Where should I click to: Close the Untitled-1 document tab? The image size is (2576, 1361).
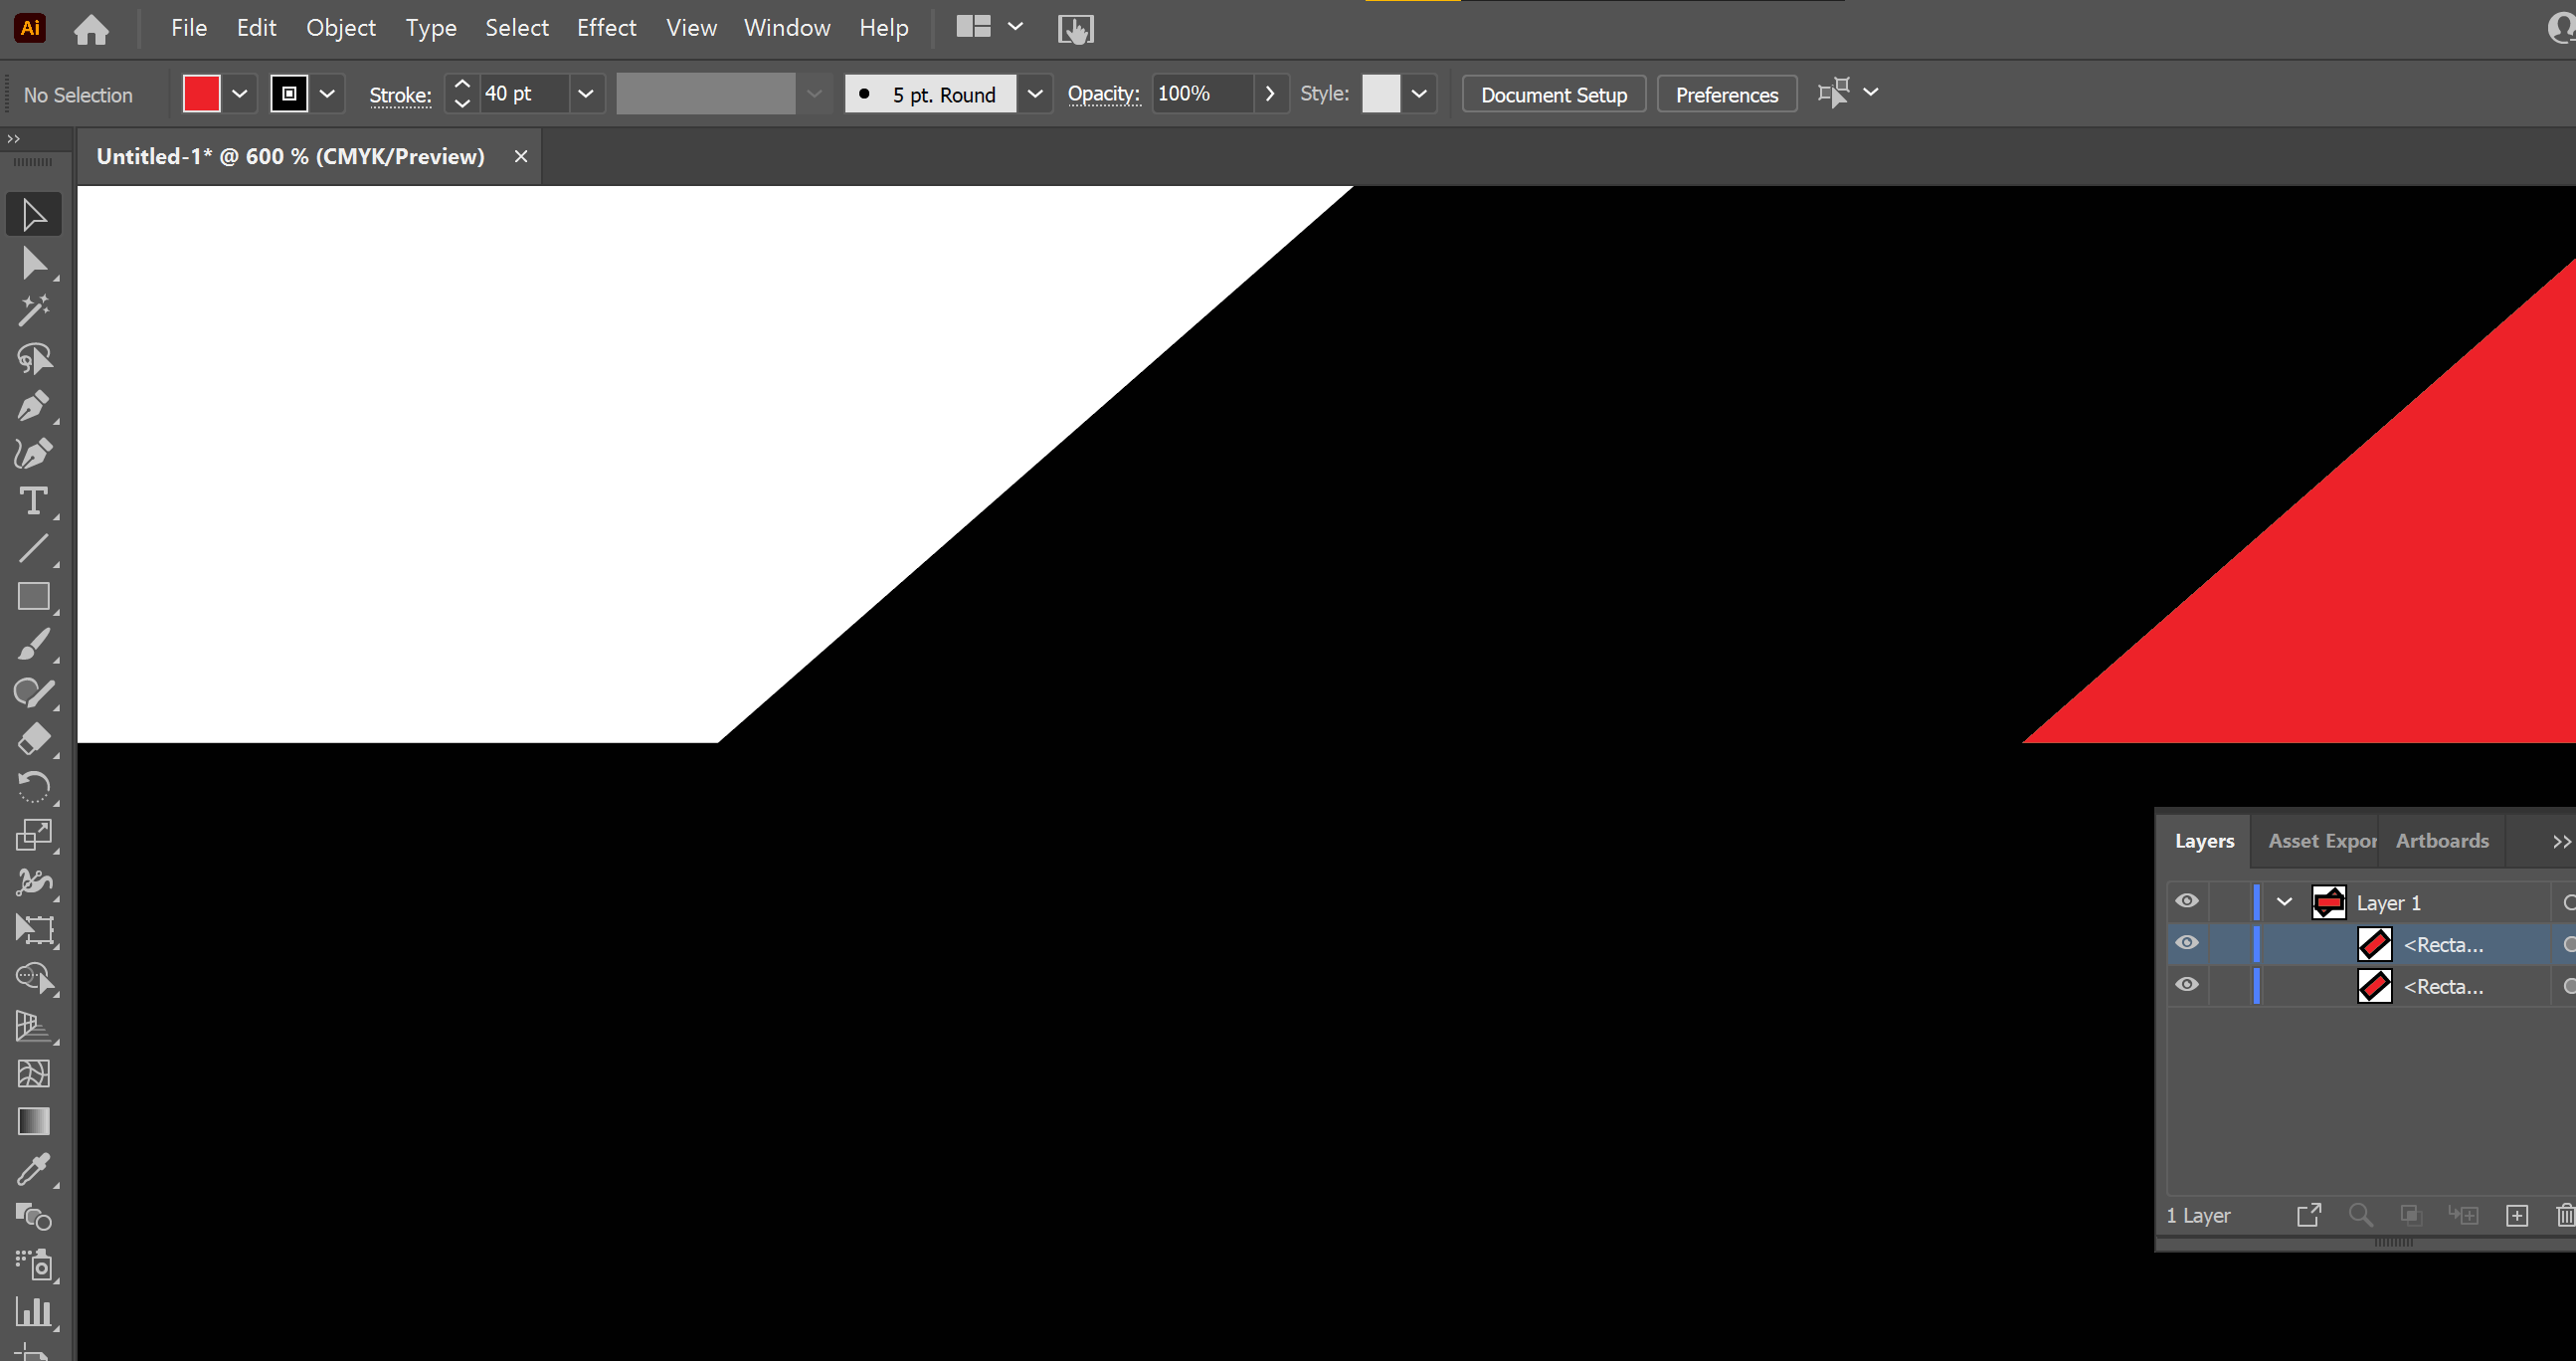tap(521, 156)
